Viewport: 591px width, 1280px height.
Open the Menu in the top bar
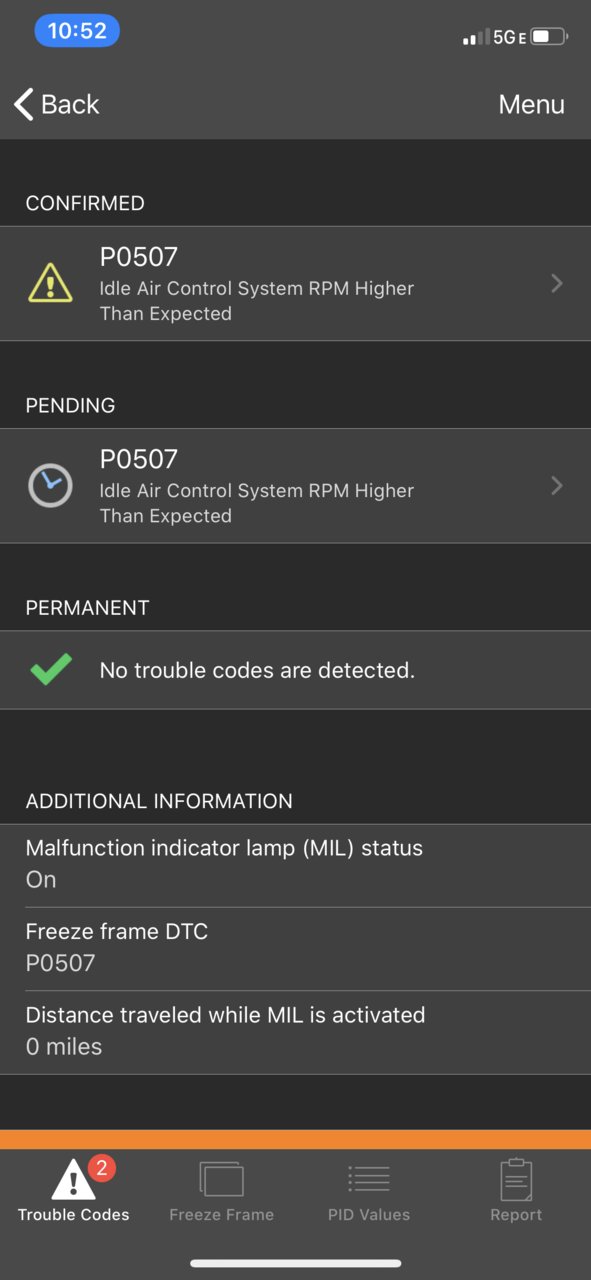tap(531, 104)
